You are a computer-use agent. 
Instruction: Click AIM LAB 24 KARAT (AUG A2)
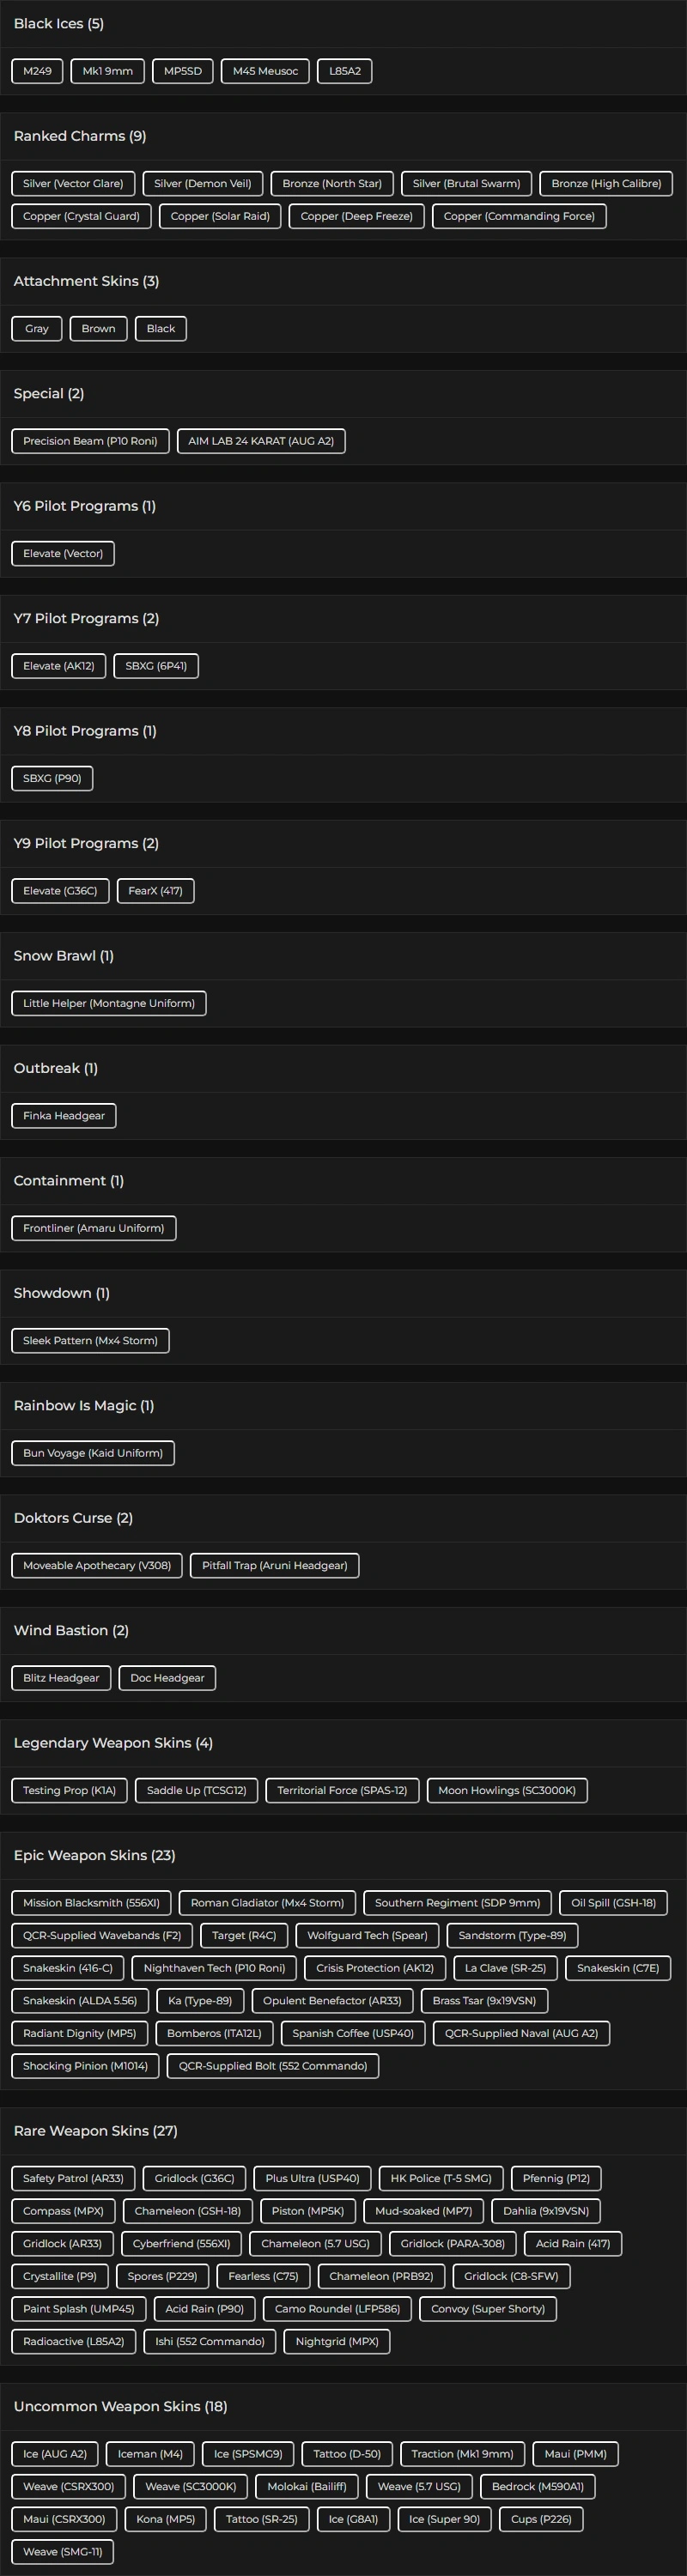coord(261,441)
